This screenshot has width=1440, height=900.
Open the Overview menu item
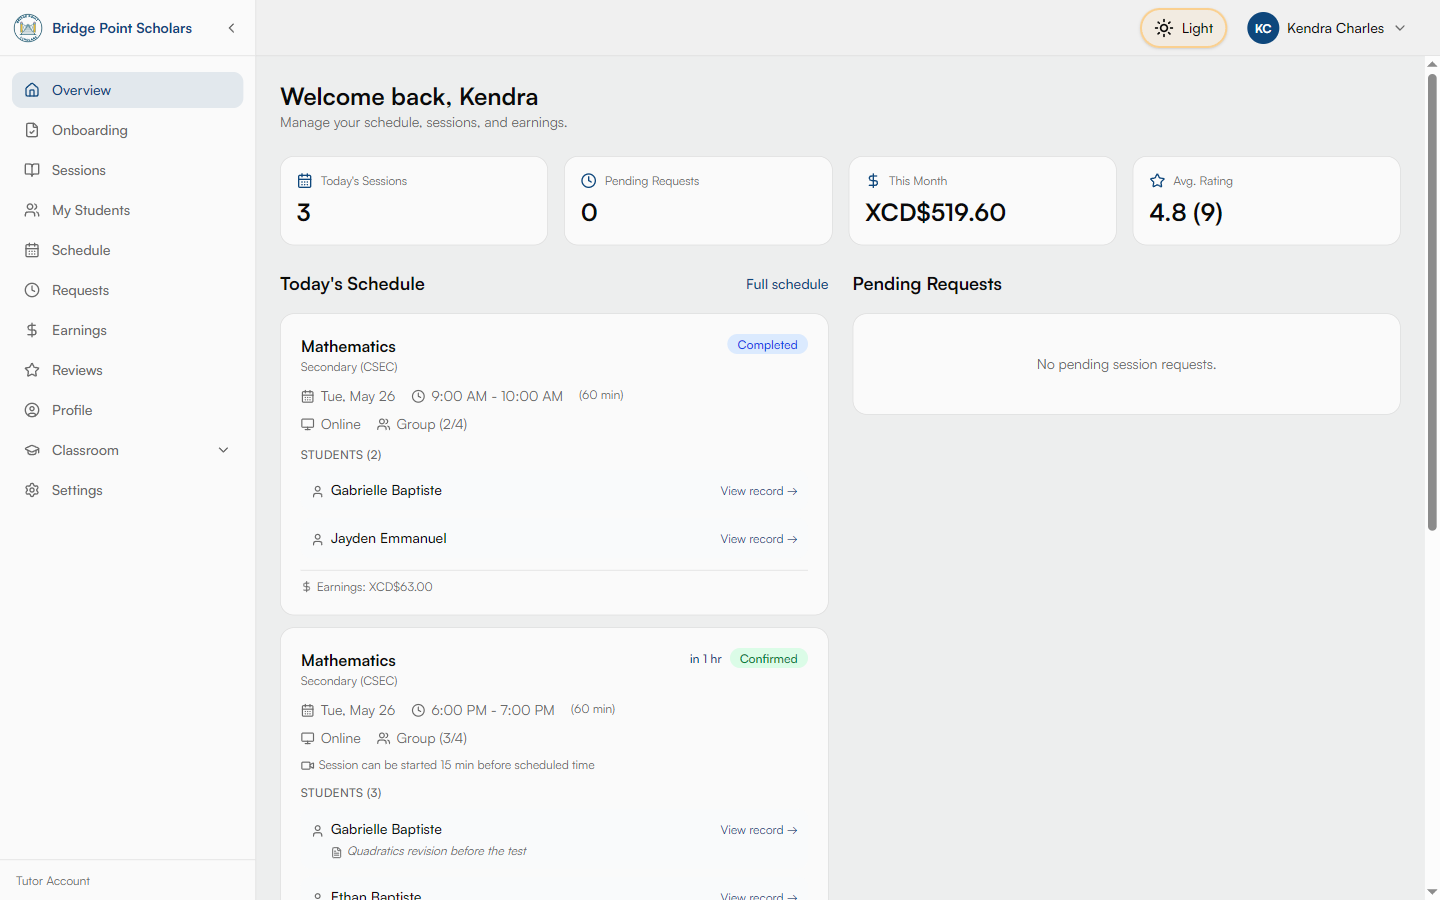(127, 90)
